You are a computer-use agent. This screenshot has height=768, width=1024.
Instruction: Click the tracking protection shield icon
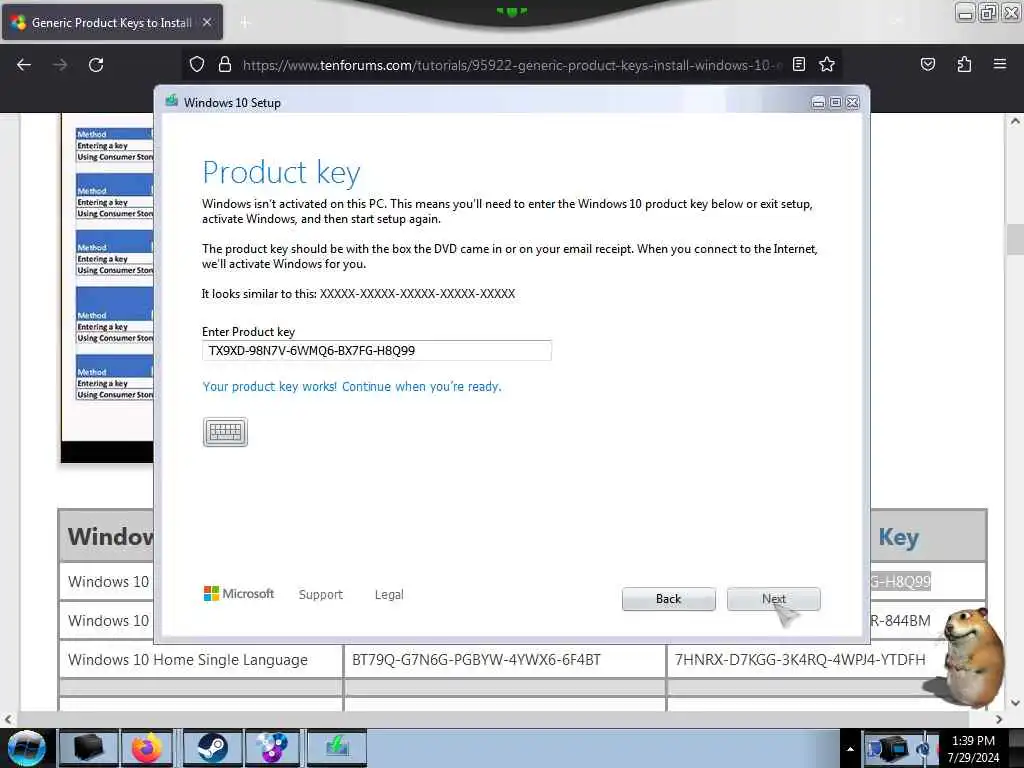(x=197, y=64)
